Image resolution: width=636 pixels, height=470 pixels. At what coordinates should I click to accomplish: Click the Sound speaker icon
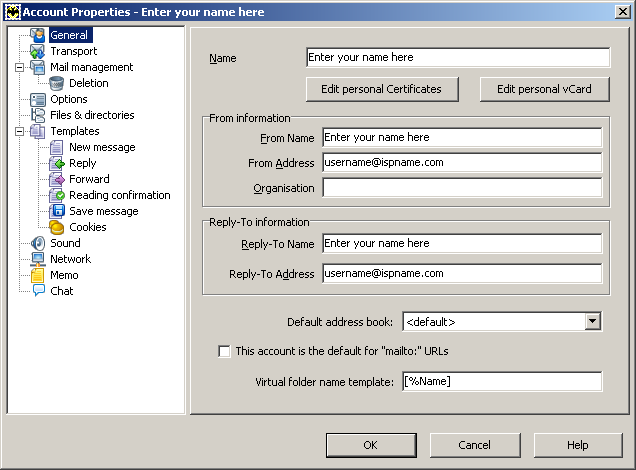(x=38, y=243)
